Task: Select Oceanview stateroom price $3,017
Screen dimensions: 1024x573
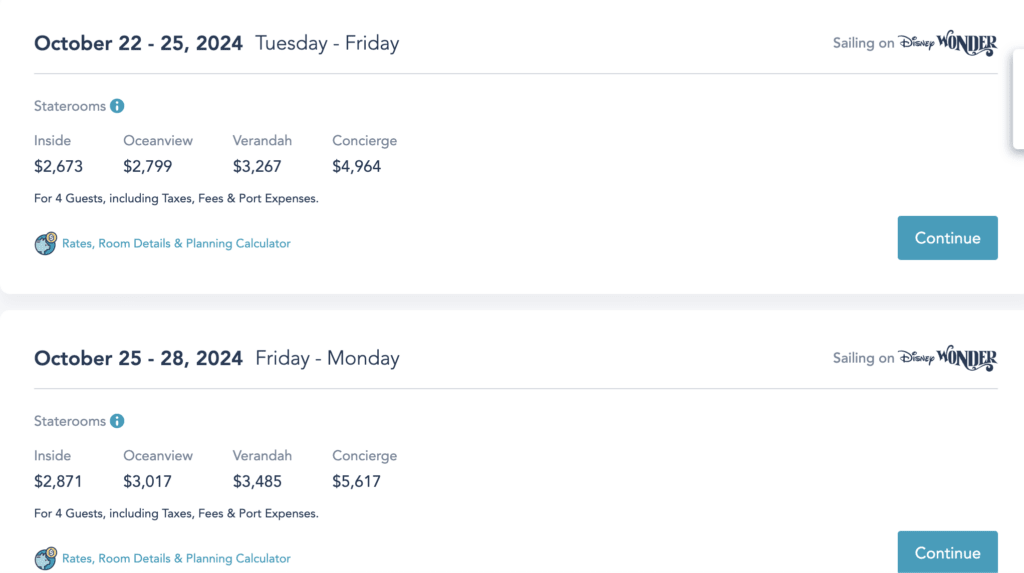Action: click(x=149, y=481)
